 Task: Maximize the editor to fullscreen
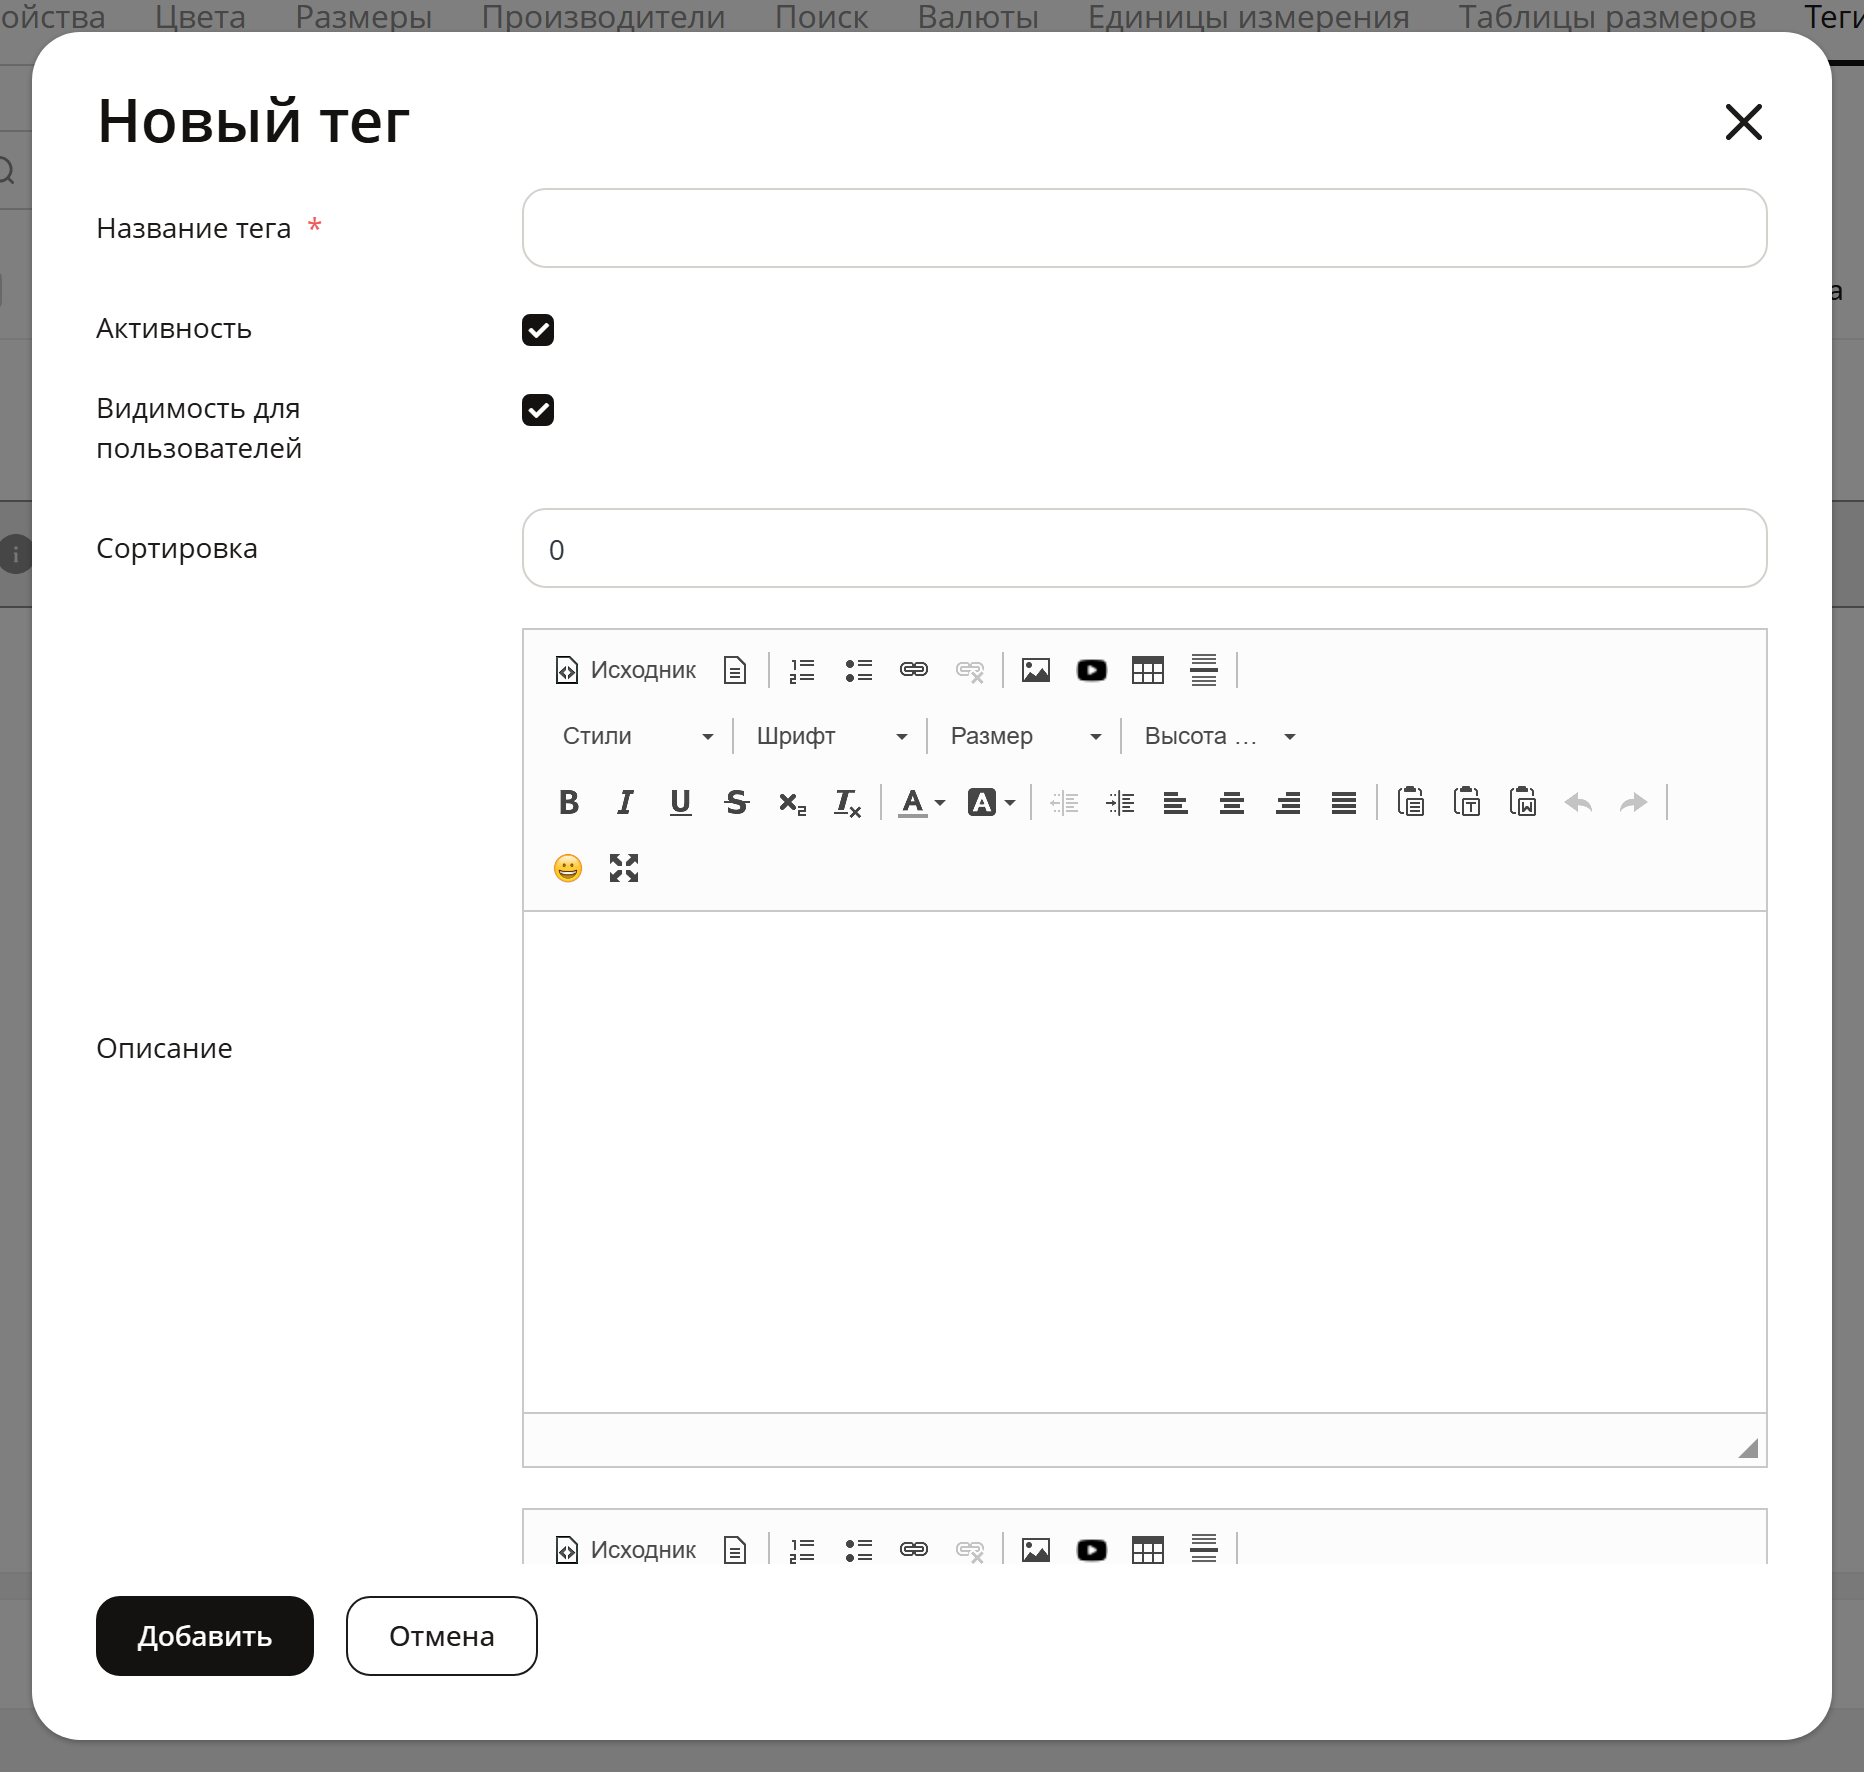(624, 868)
